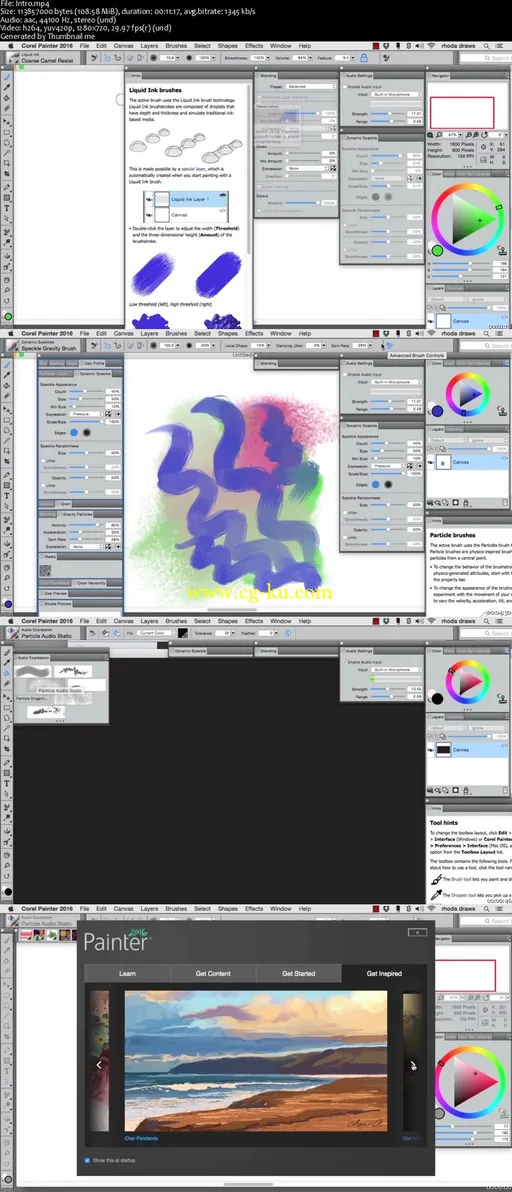Viewport: 512px width, 1192px height.
Task: Adjust the Audio Range slider in the Liquid Ink frame
Action: tap(387, 120)
